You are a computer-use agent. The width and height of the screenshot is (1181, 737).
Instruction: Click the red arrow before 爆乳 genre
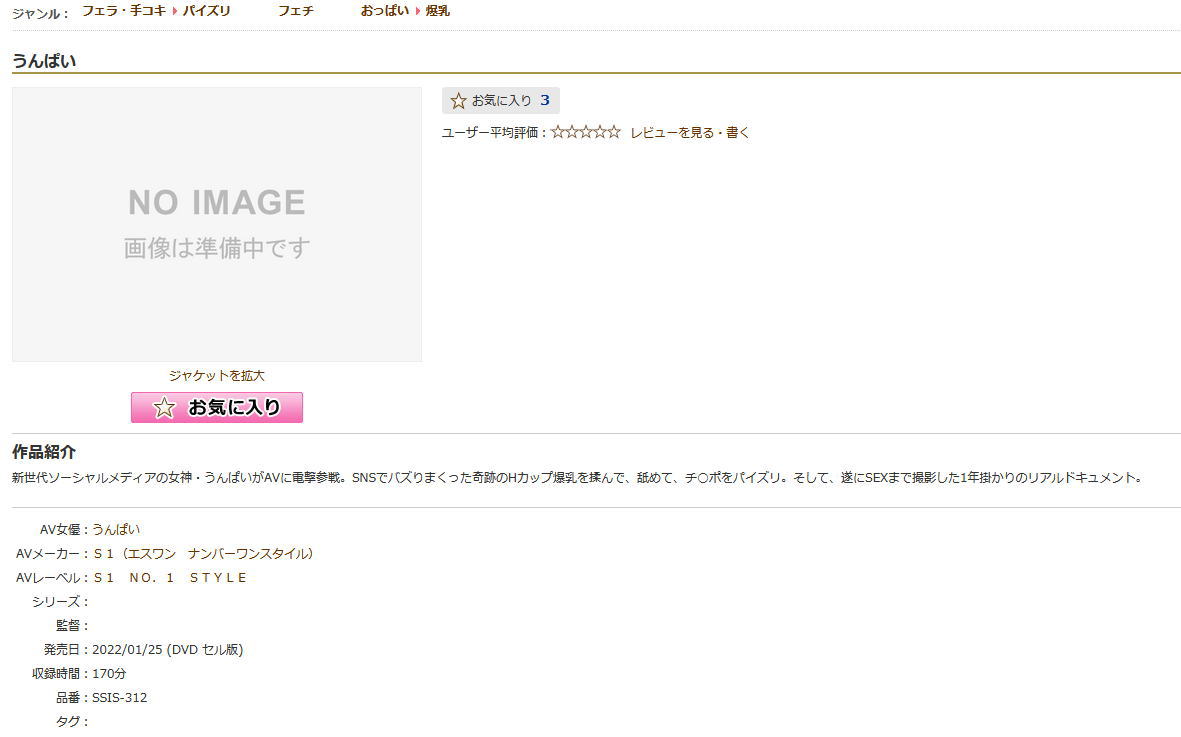coord(418,12)
